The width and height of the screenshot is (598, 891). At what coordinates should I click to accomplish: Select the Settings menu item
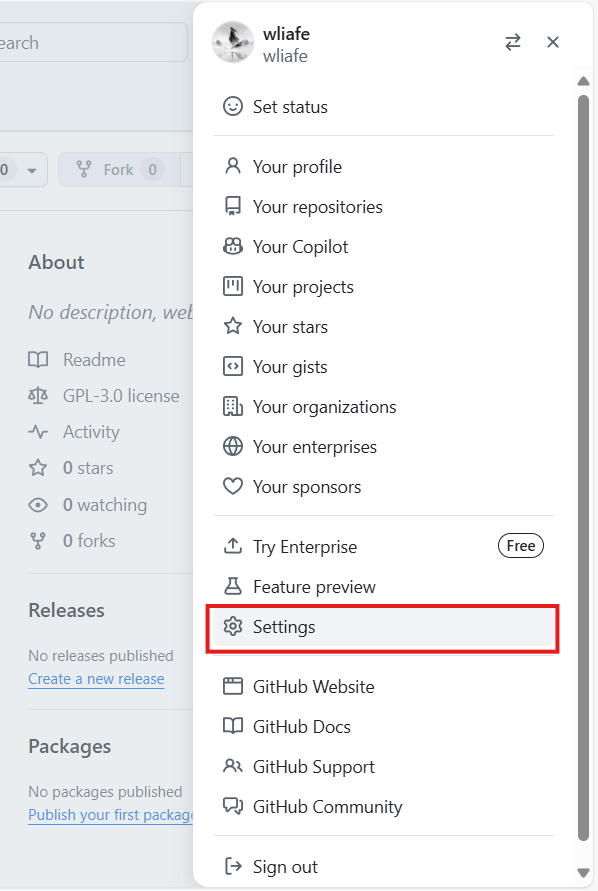(x=383, y=627)
